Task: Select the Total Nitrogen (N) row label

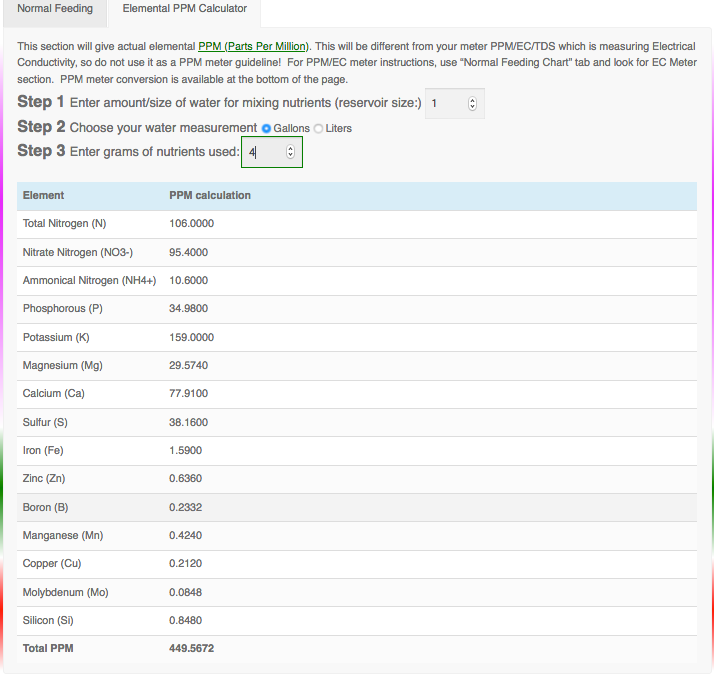Action: tap(64, 224)
